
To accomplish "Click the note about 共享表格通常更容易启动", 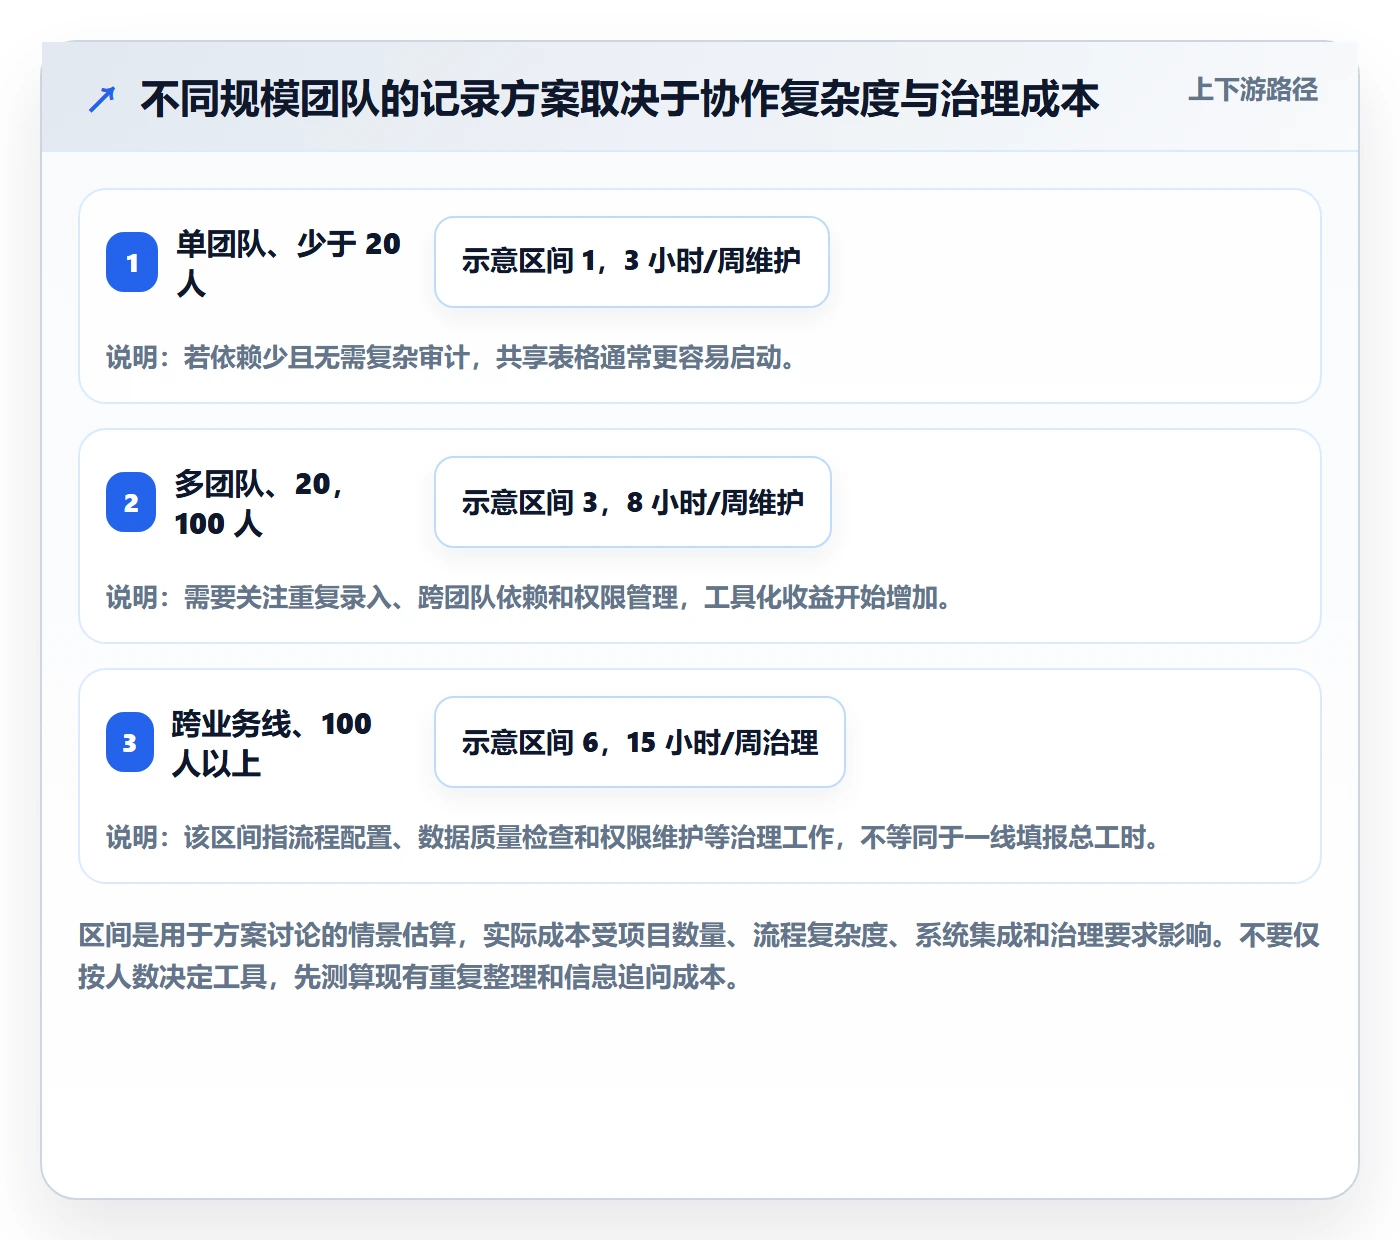I will click(x=451, y=357).
